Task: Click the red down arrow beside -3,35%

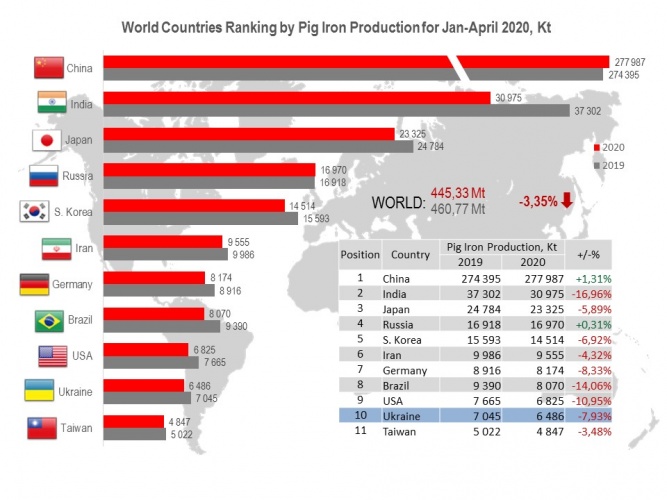Action: click(x=567, y=201)
